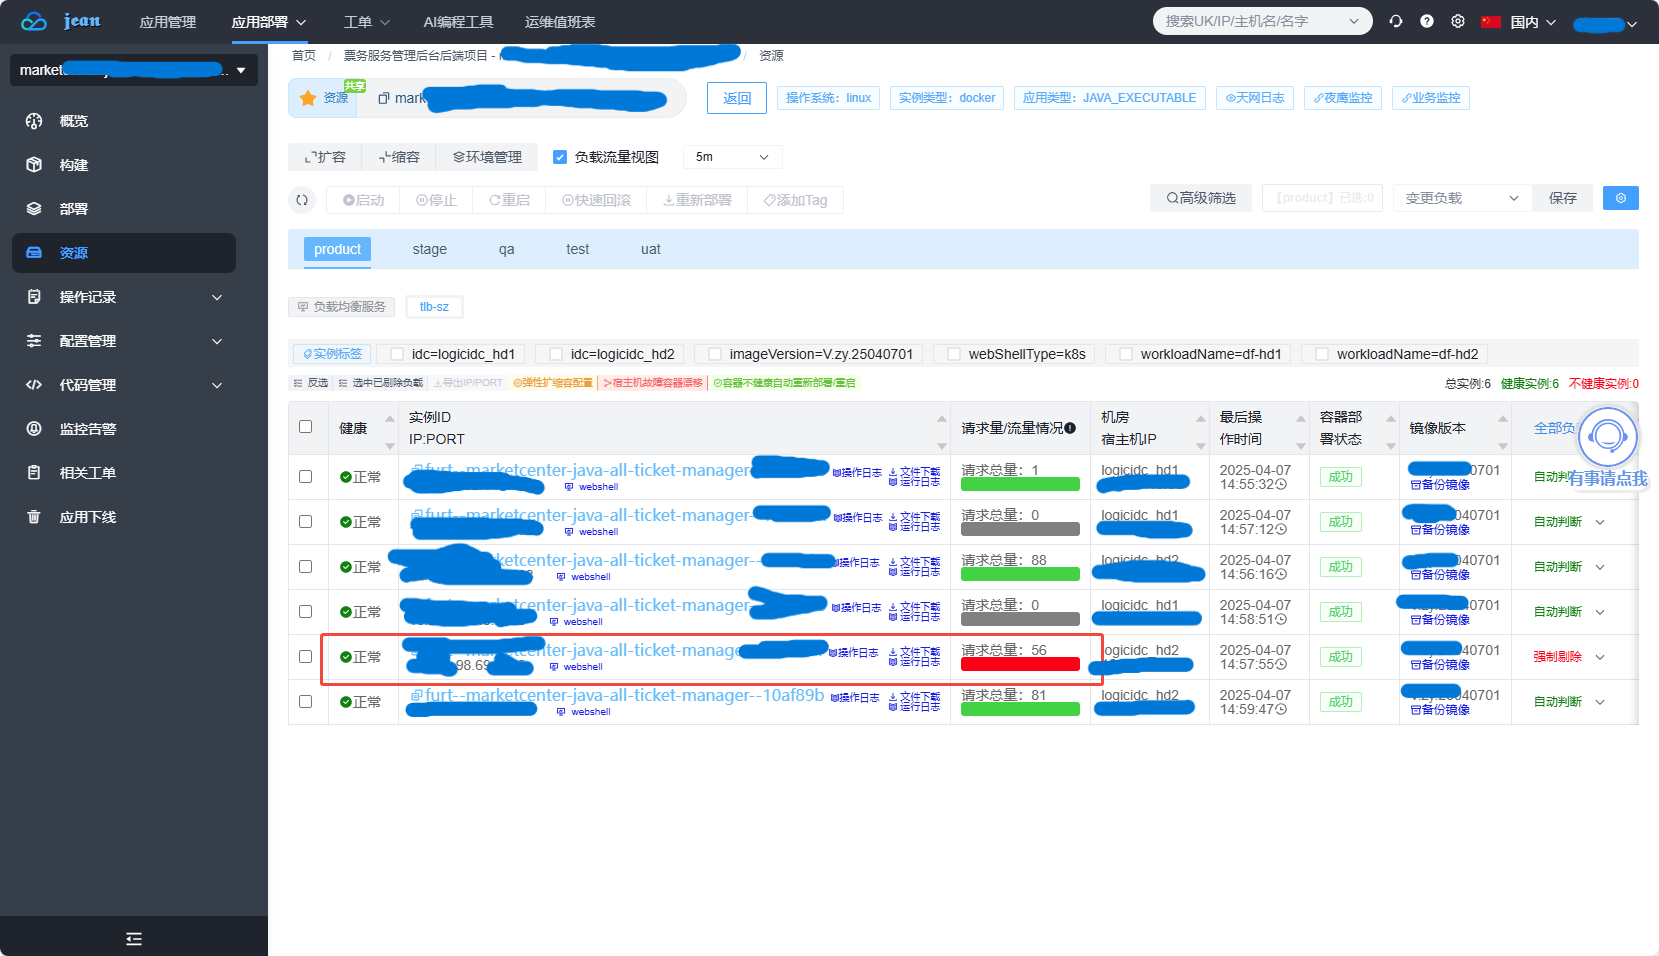Click the 返回 button
Image resolution: width=1659 pixels, height=956 pixels.
737,98
